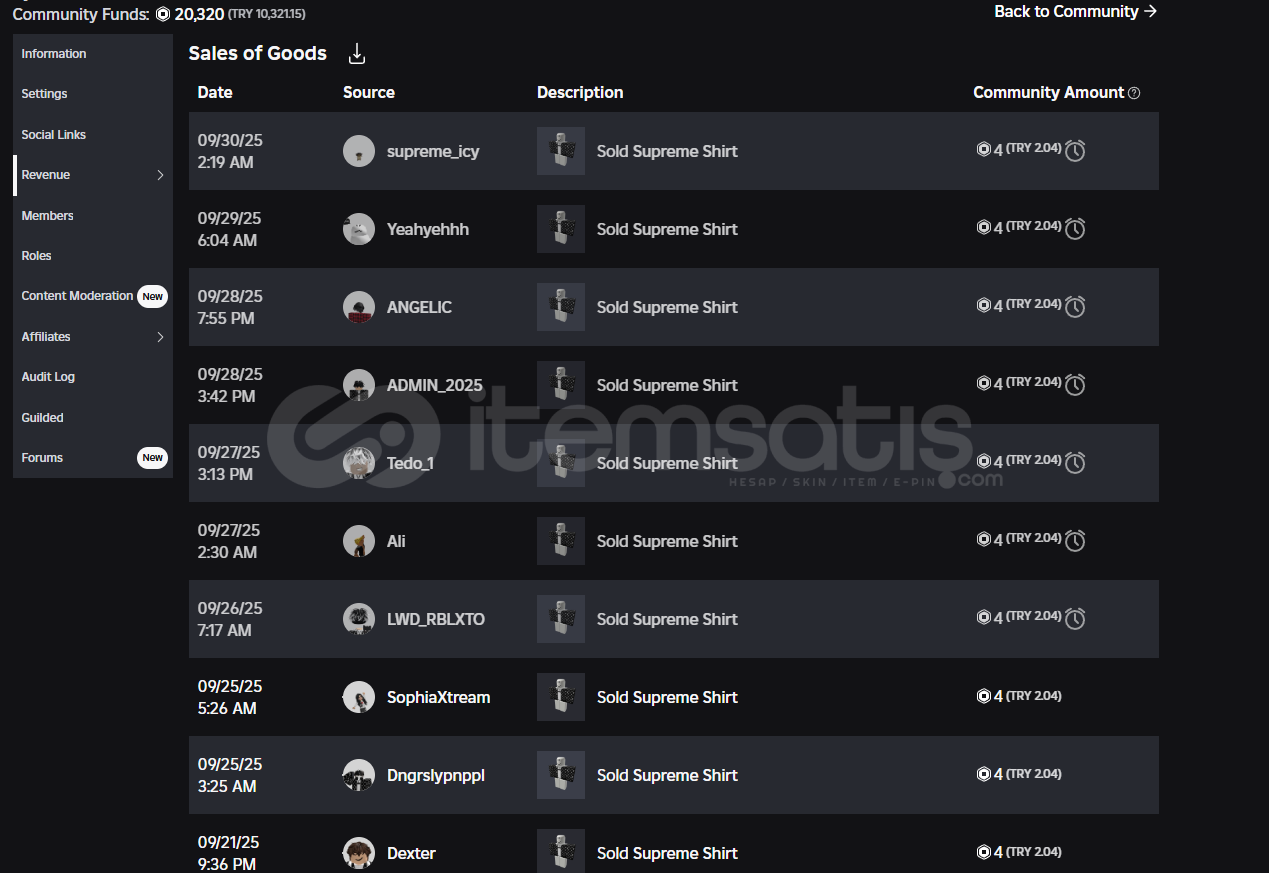Open the Members section
1269x873 pixels.
point(48,216)
